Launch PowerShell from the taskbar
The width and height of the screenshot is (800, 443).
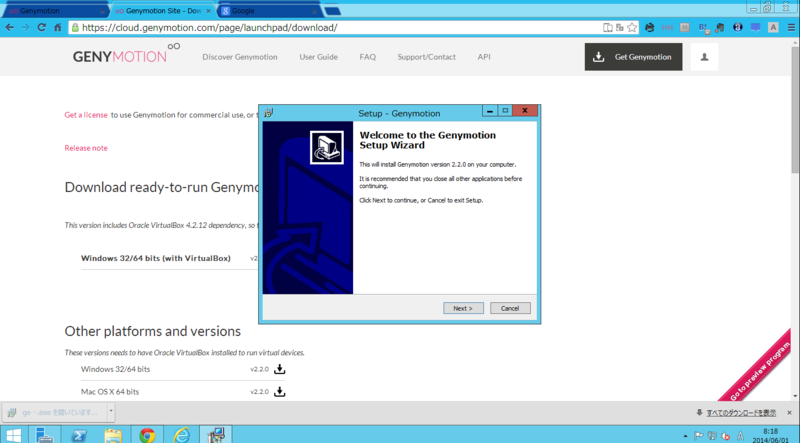[79, 435]
